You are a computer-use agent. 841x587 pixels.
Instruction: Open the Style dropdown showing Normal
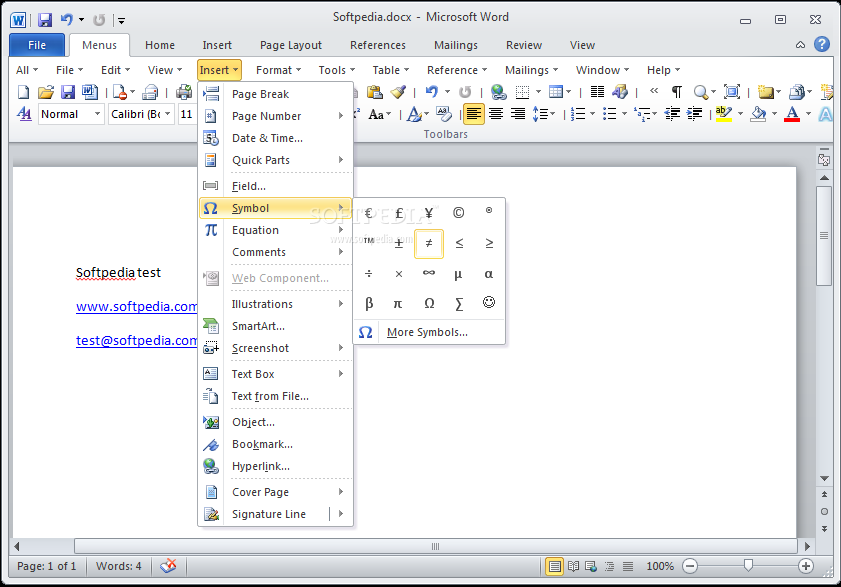(x=70, y=114)
